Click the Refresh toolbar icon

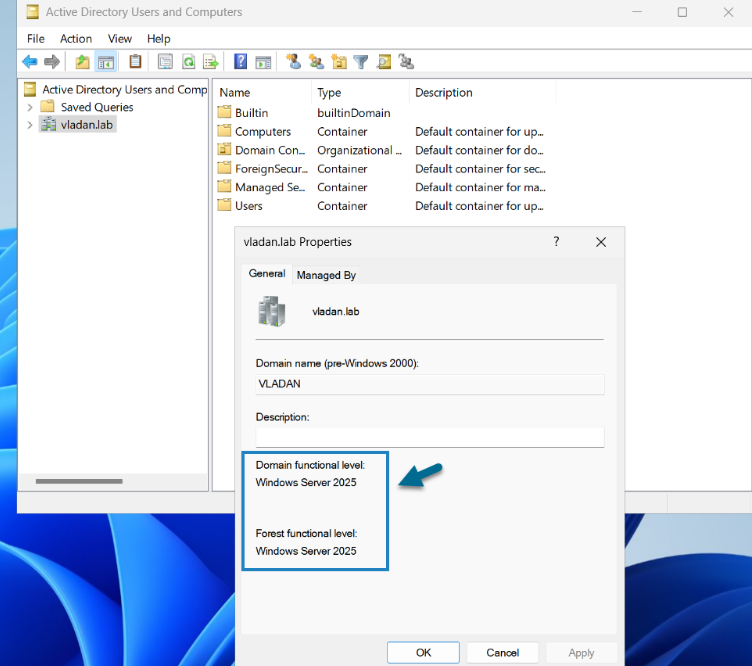pyautogui.click(x=188, y=61)
